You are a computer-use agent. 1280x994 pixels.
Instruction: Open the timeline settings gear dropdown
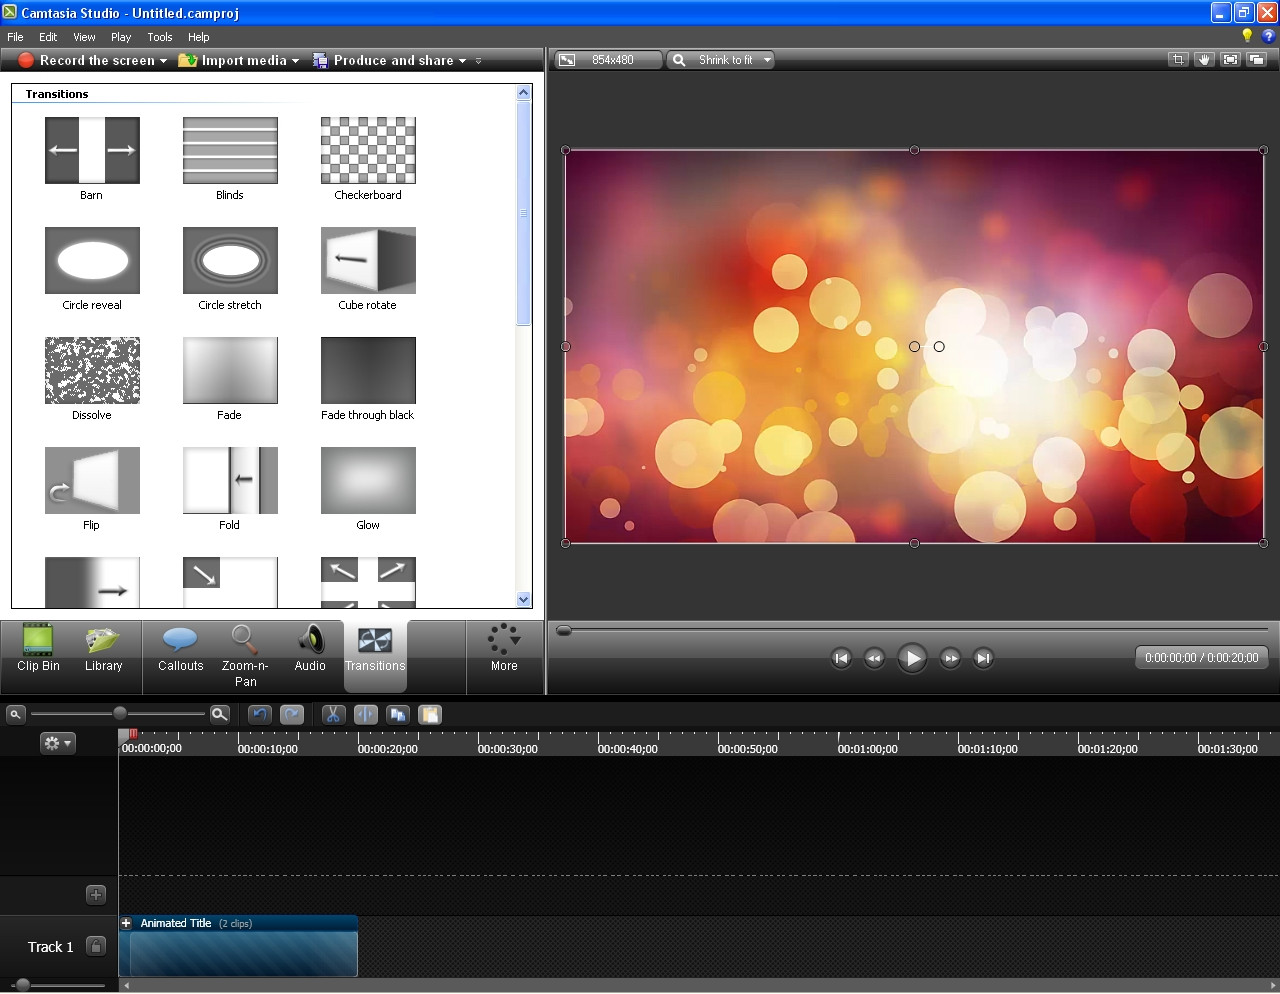pyautogui.click(x=57, y=743)
